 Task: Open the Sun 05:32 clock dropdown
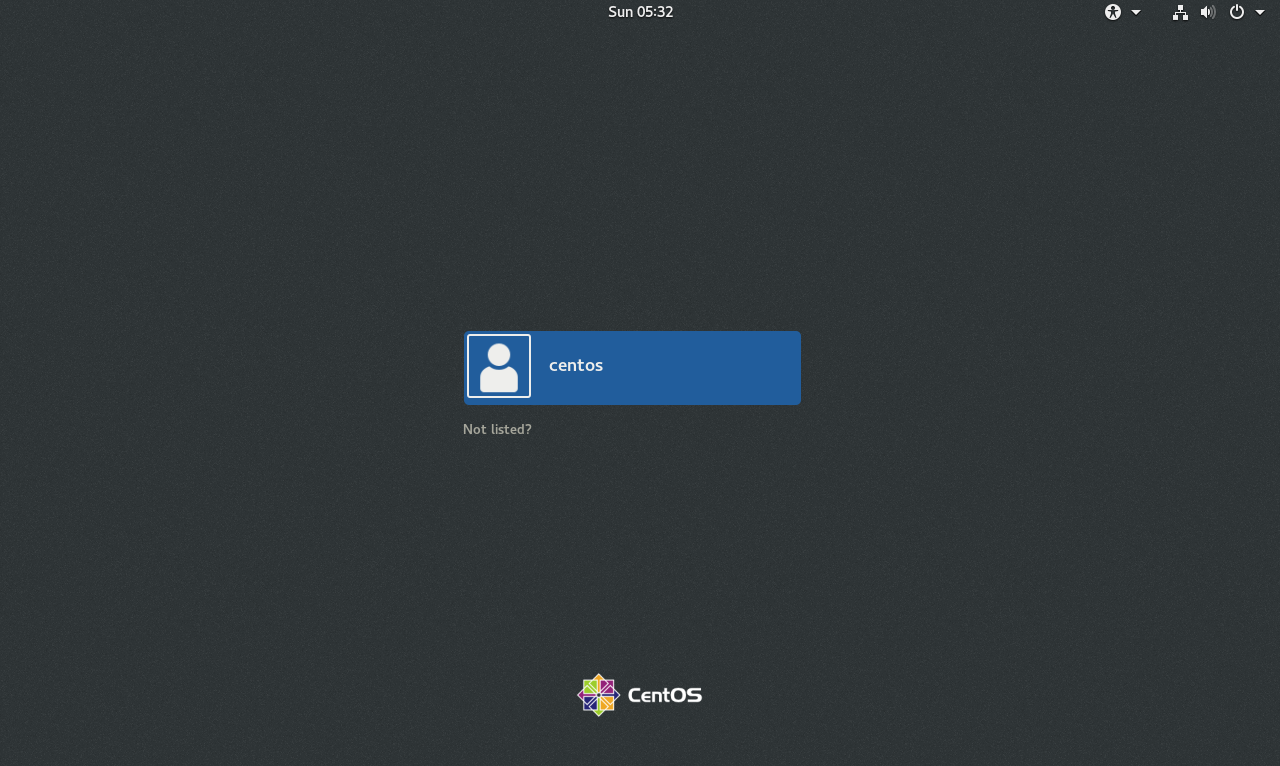[640, 12]
